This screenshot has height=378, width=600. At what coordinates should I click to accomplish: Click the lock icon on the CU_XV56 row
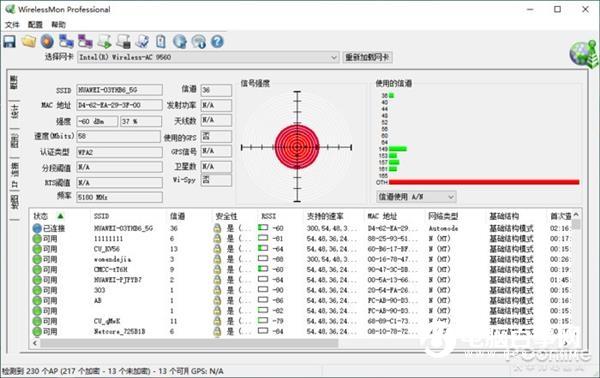[217, 249]
